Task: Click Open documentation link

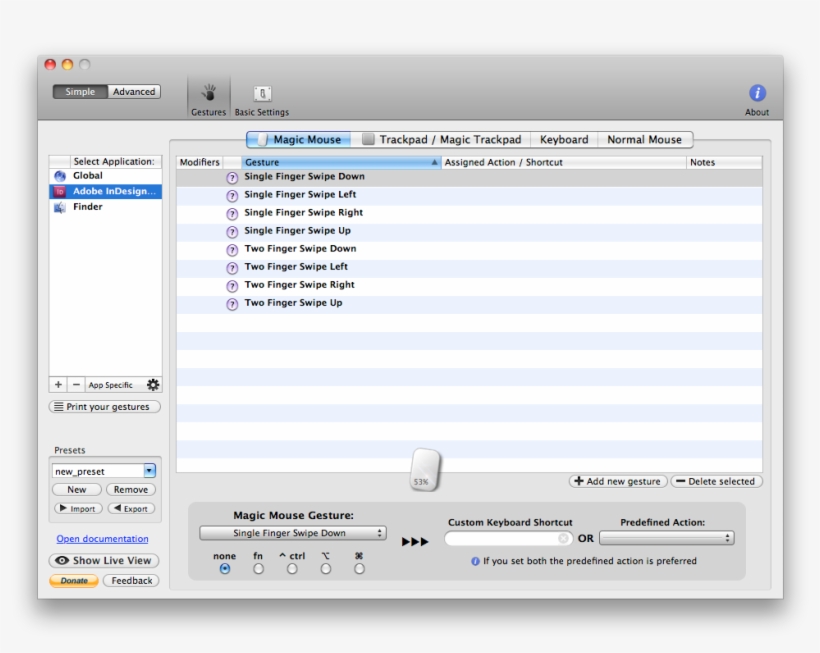Action: (x=103, y=539)
